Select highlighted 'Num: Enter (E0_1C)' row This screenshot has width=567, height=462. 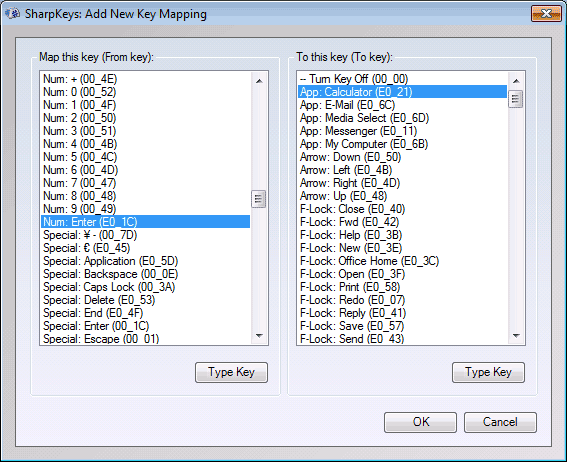[146, 222]
